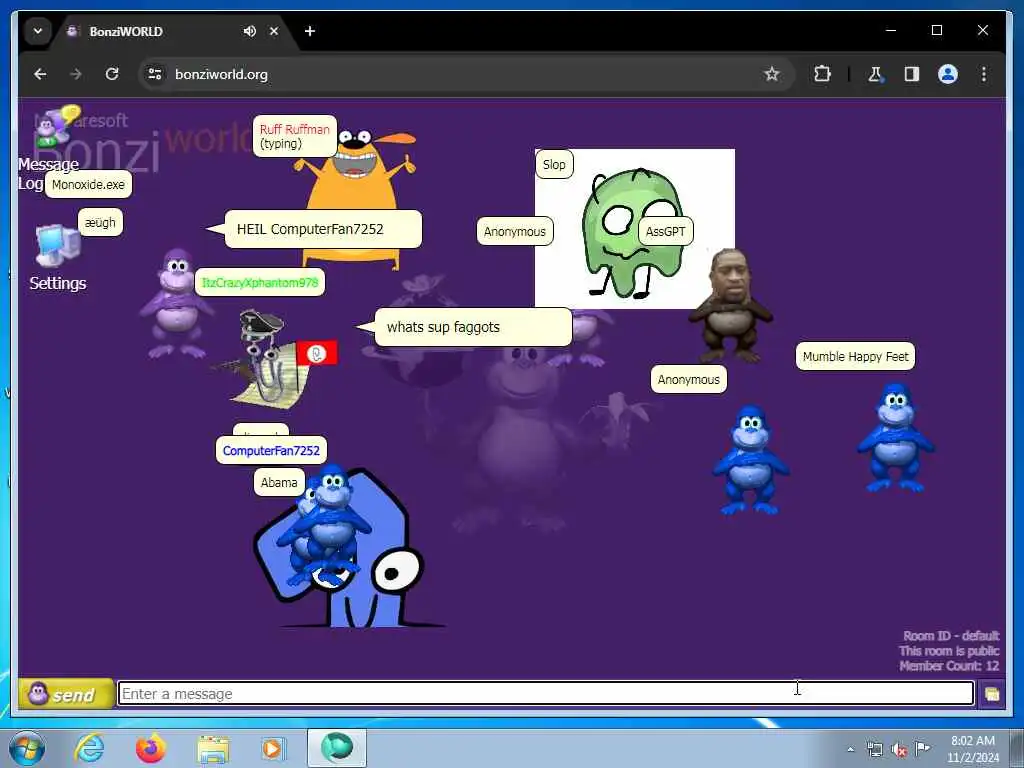Go forward in browser history
This screenshot has height=768, width=1024.
[76, 74]
